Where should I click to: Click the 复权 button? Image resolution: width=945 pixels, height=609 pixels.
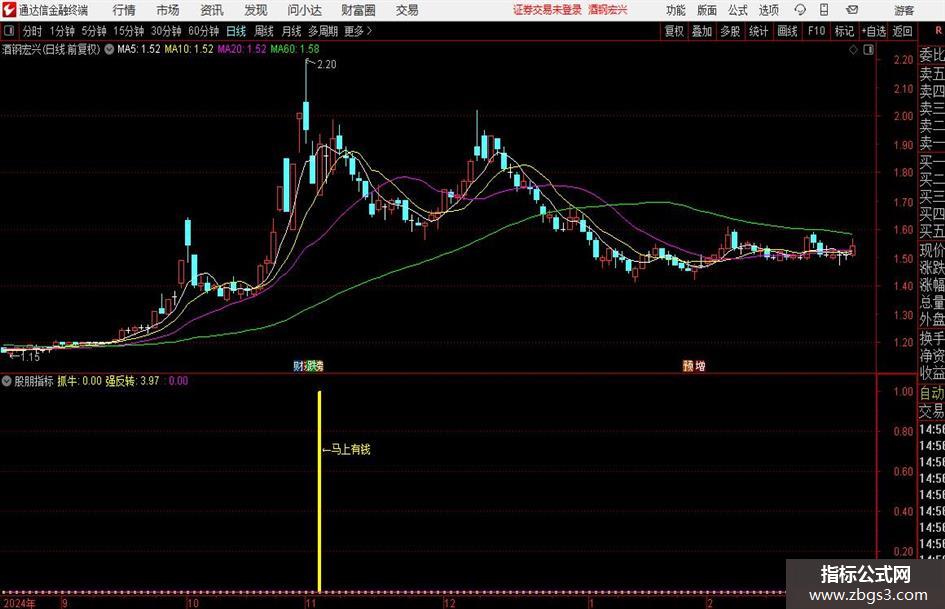point(674,31)
